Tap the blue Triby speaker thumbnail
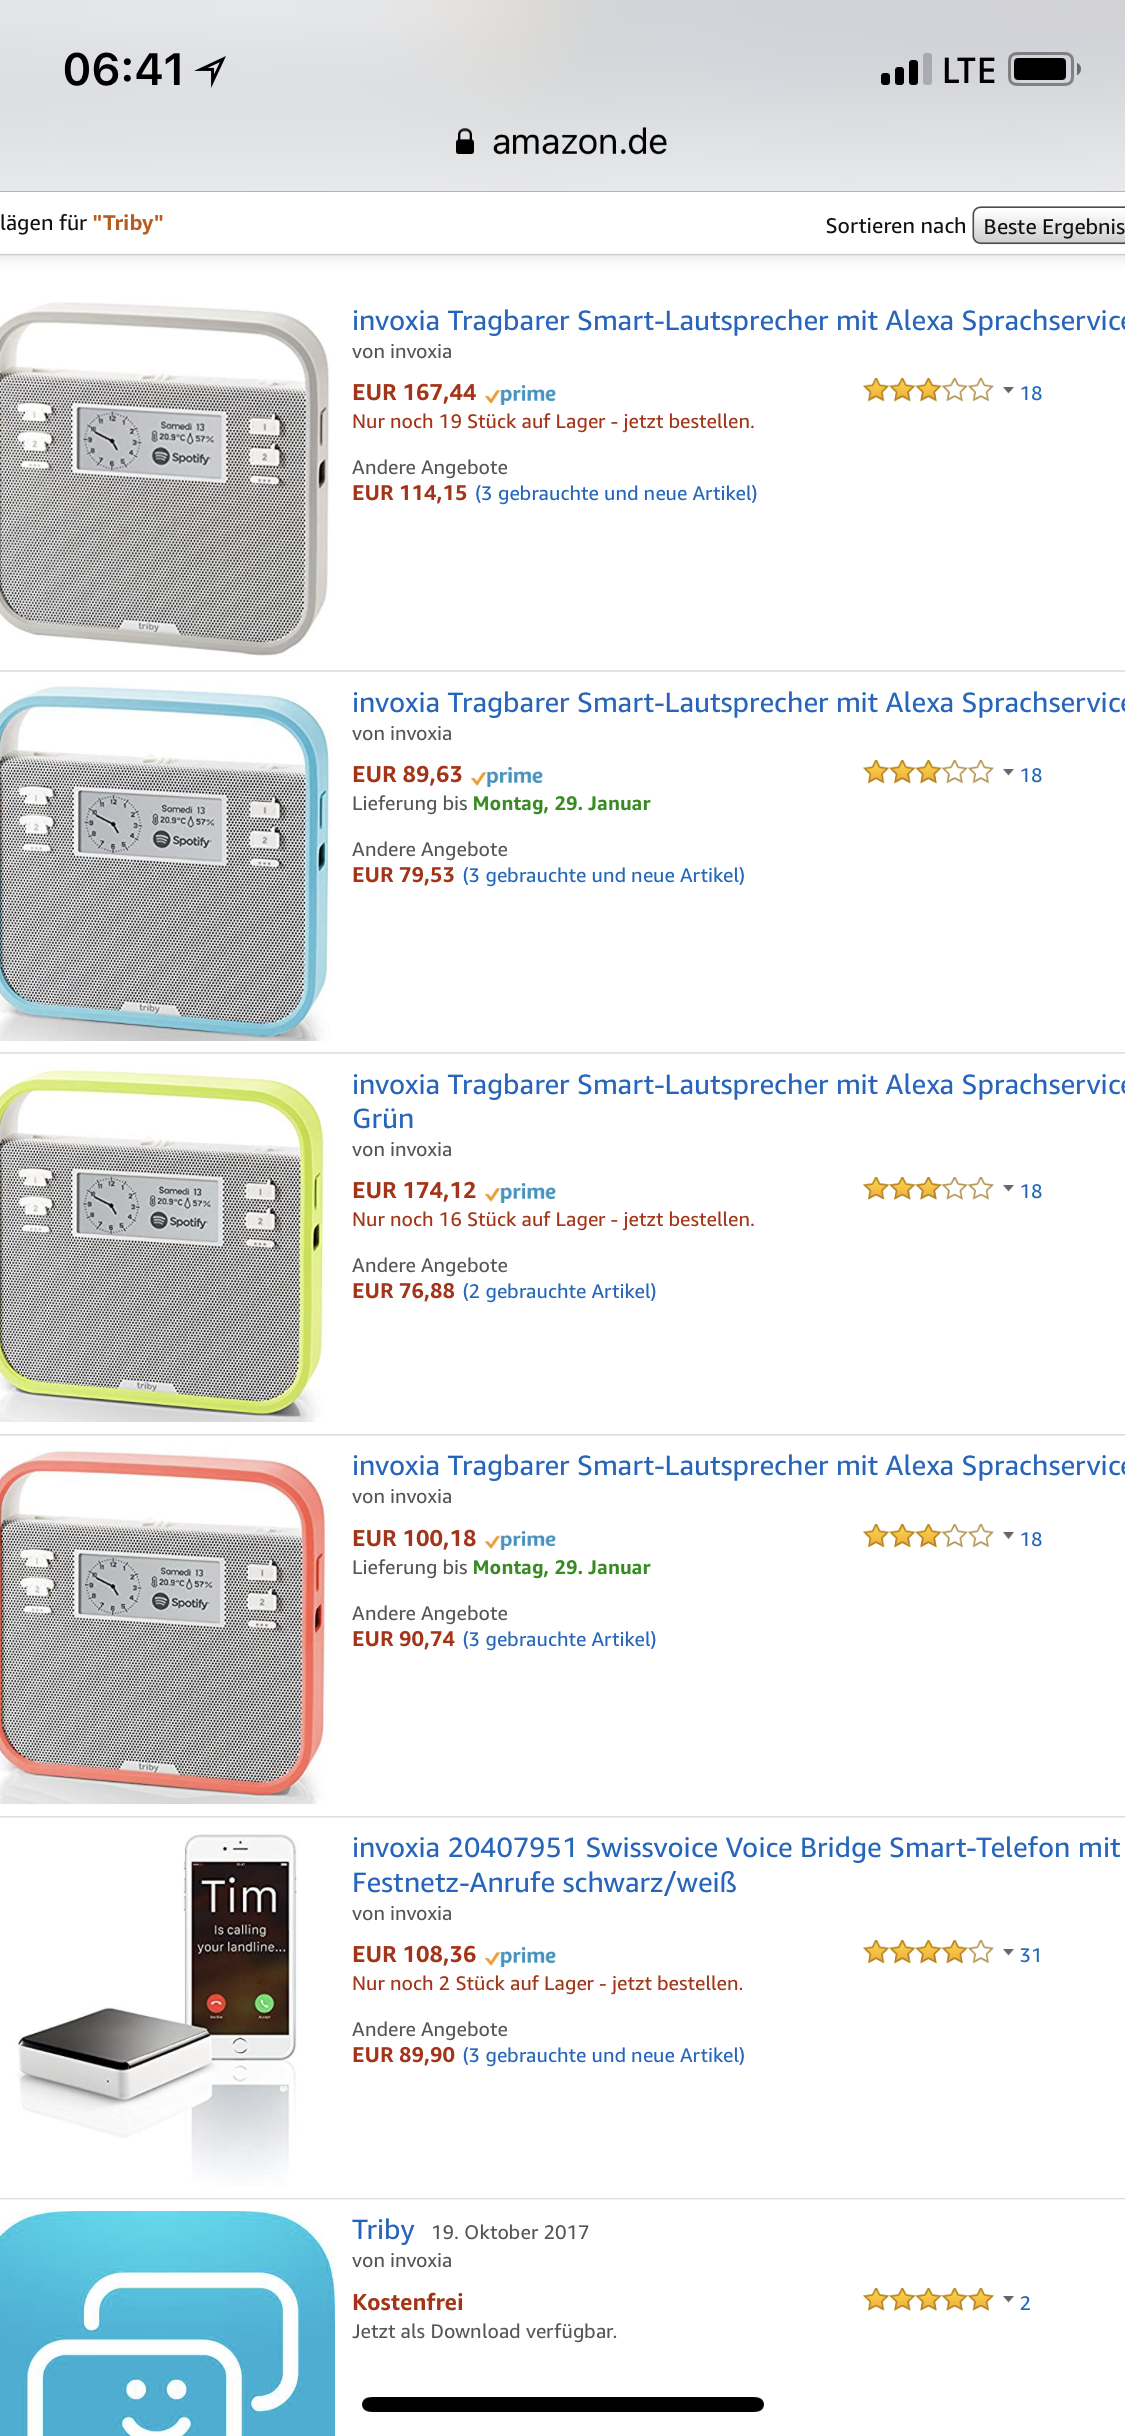1125x2436 pixels. pos(162,862)
